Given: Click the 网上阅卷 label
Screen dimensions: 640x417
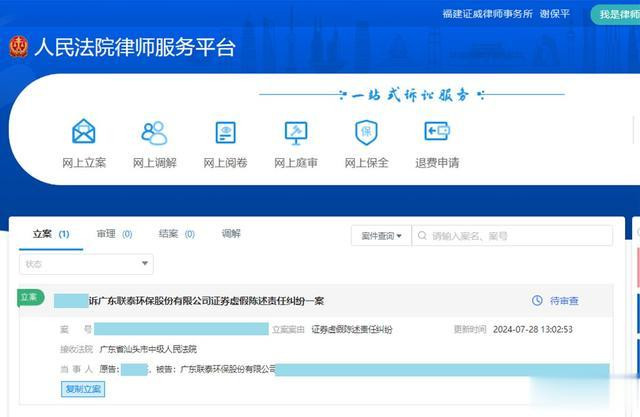Looking at the screenshot, I should [225, 163].
